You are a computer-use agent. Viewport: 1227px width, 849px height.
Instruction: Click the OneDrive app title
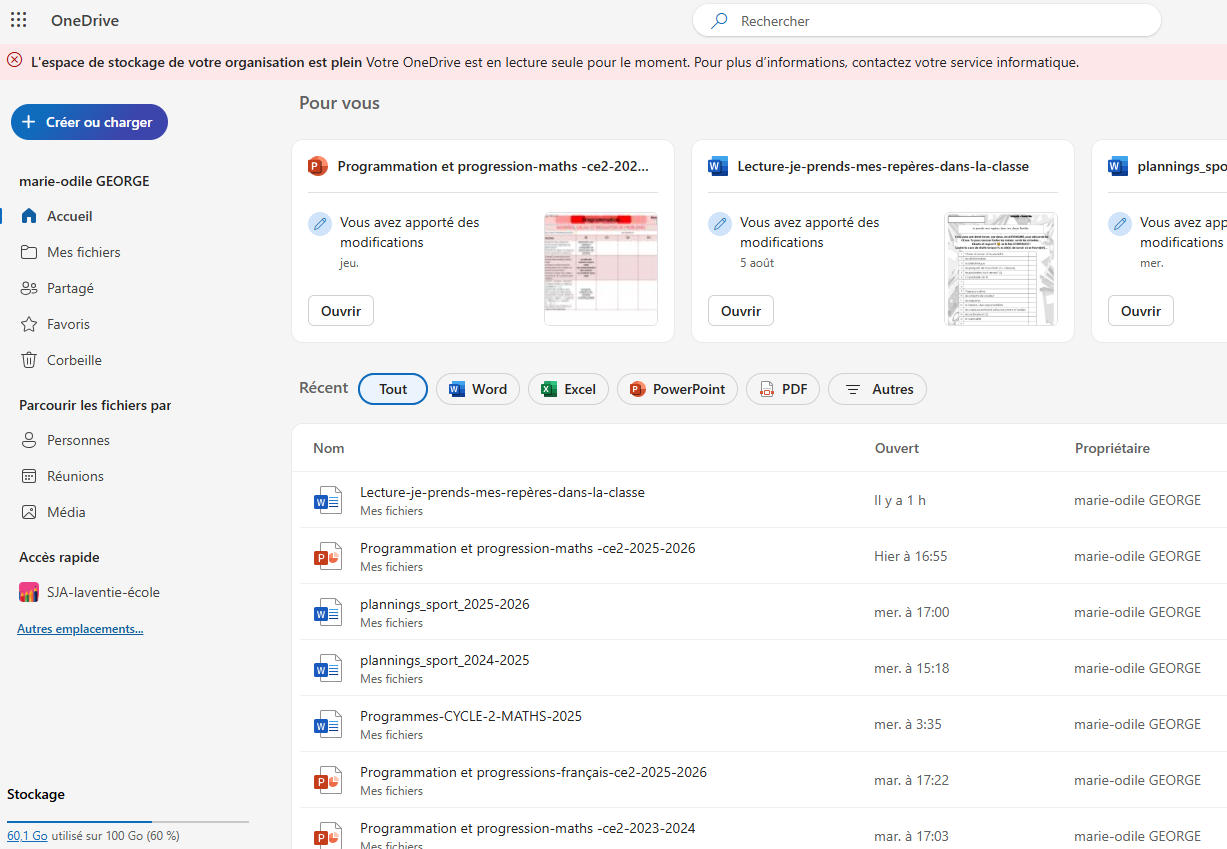coord(85,21)
